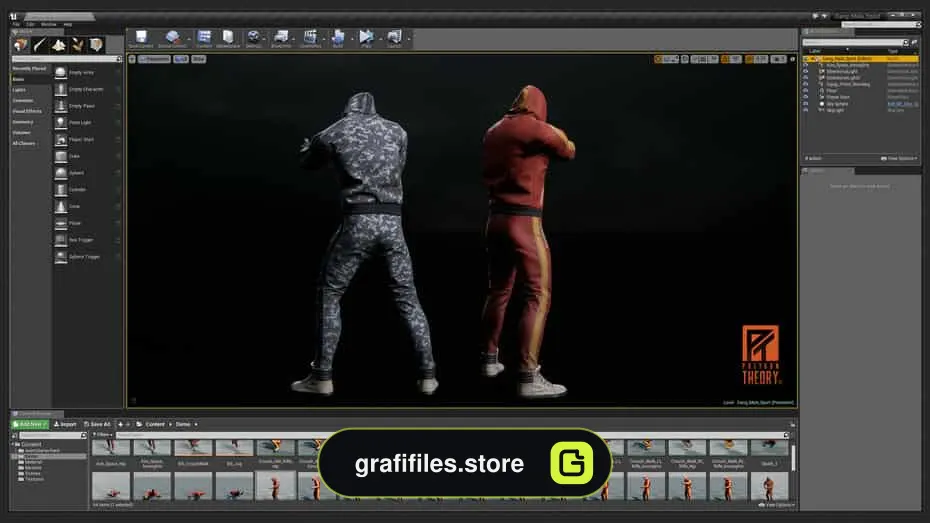Click the Sphere Trigger icon

tap(60, 257)
